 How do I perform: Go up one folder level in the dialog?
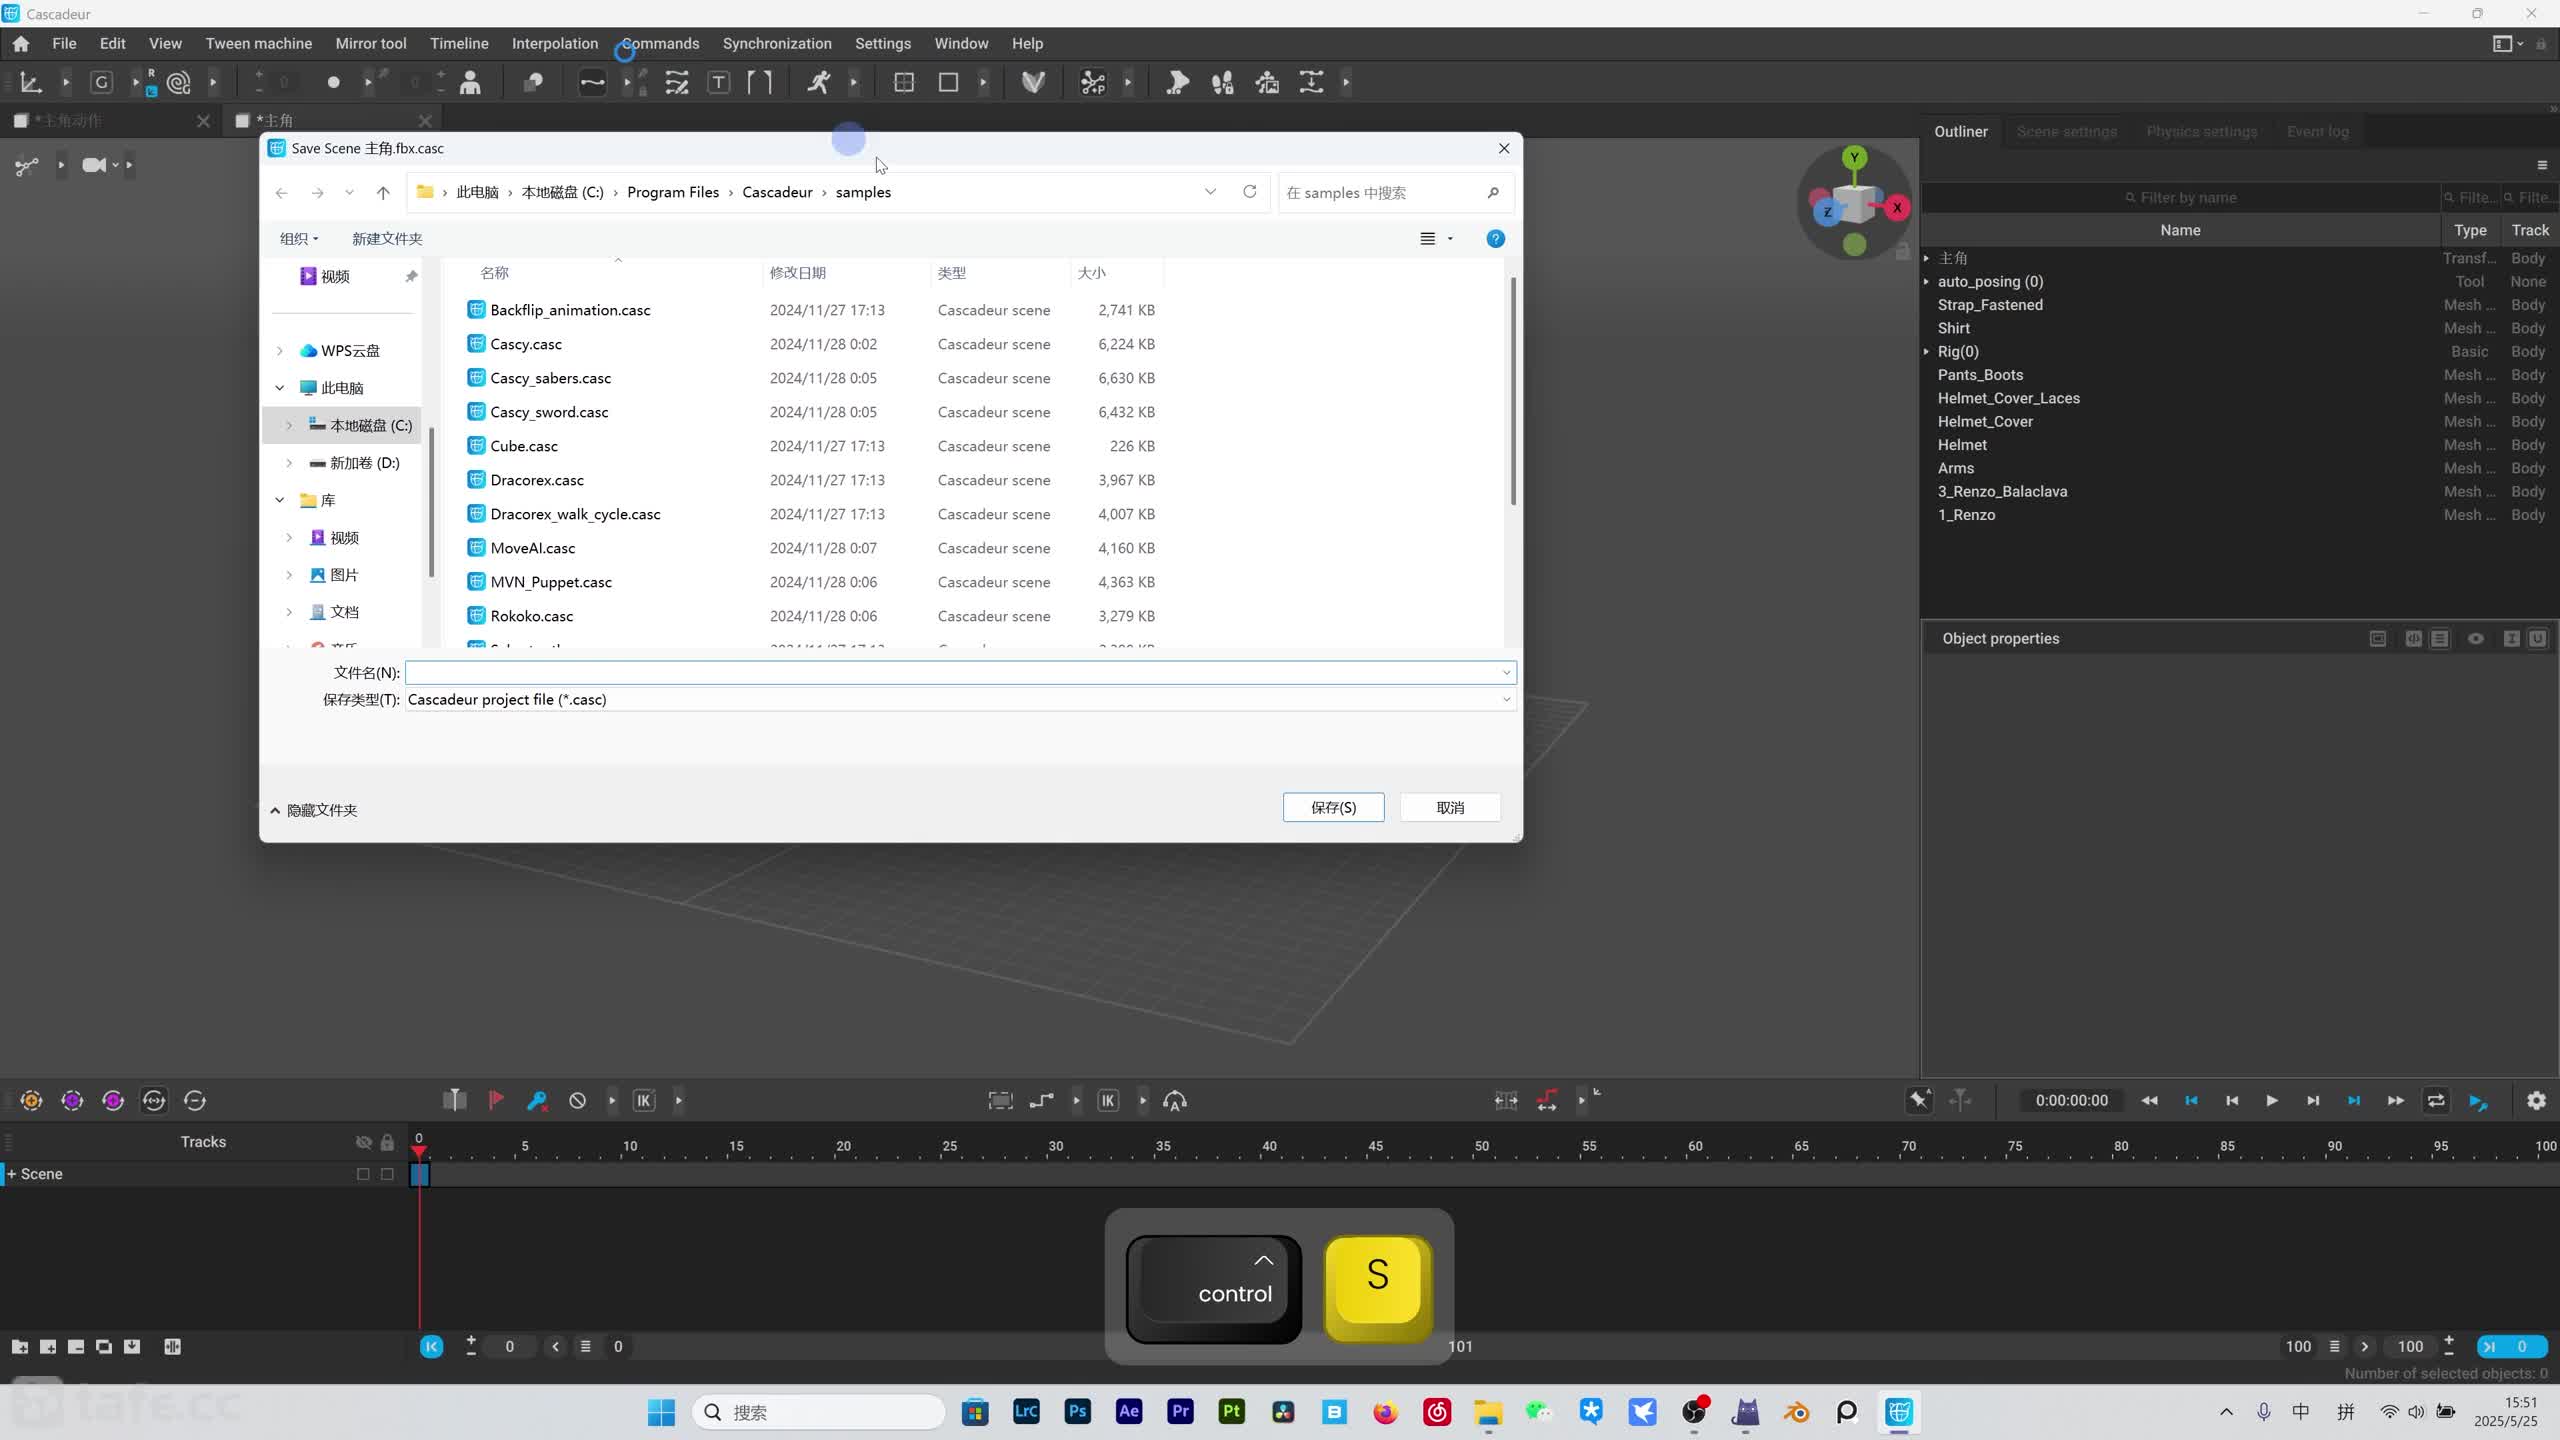pyautogui.click(x=383, y=192)
